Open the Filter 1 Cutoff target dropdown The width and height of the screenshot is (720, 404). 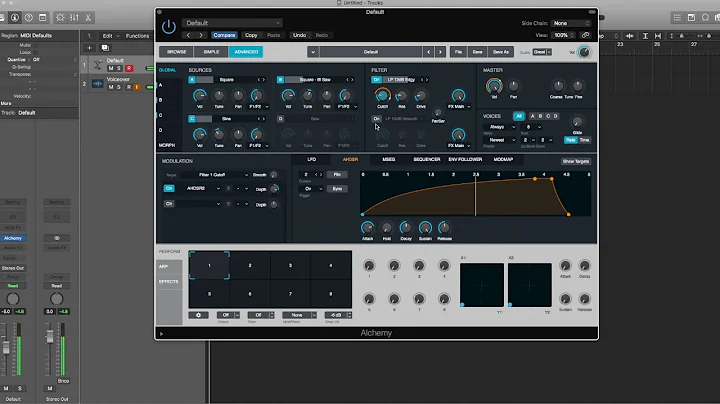click(216, 175)
